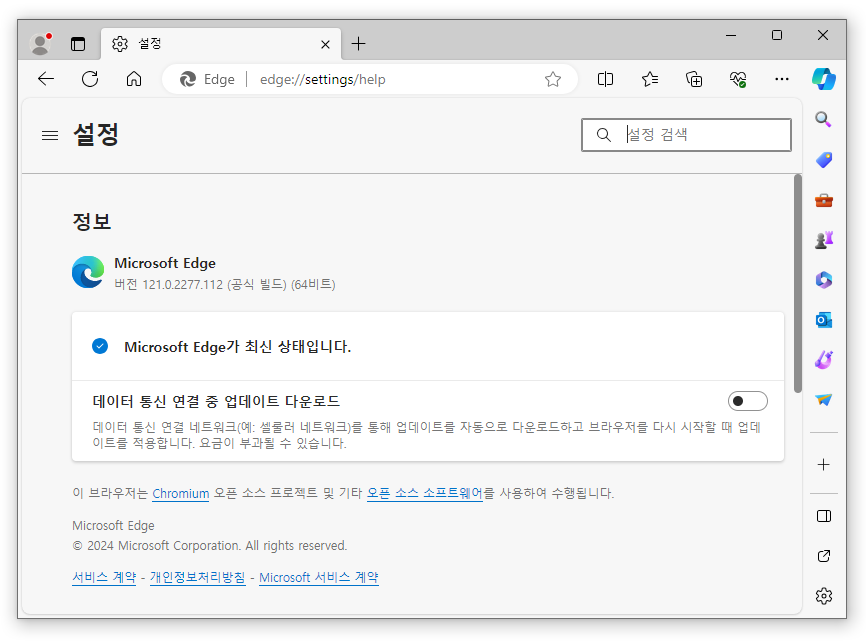Click the 설정 검색 search field
The height and width of the screenshot is (642, 866).
(x=686, y=135)
